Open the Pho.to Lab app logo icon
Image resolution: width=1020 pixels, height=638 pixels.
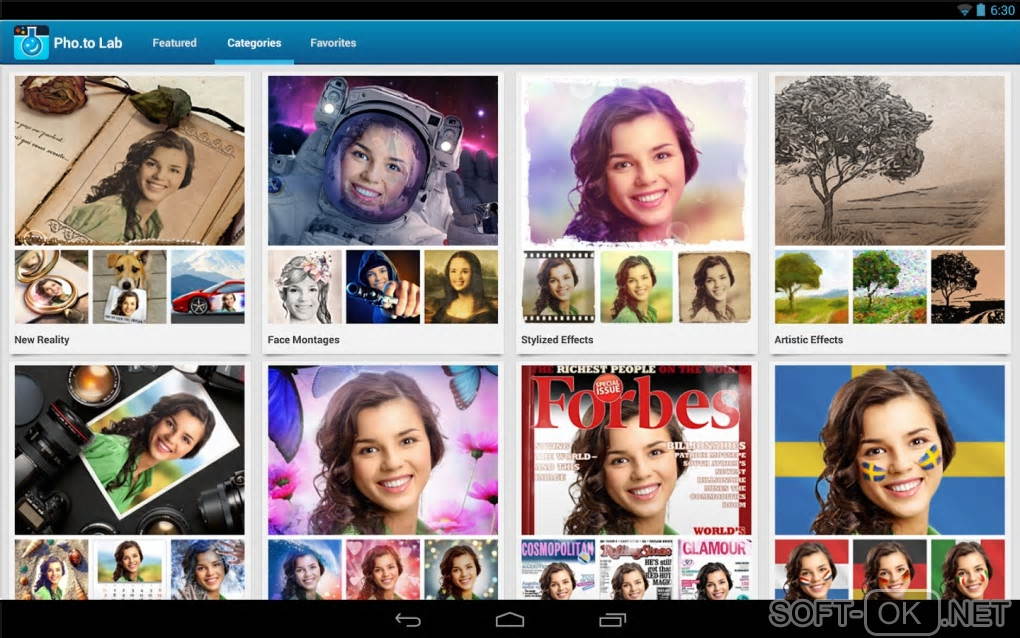31,43
